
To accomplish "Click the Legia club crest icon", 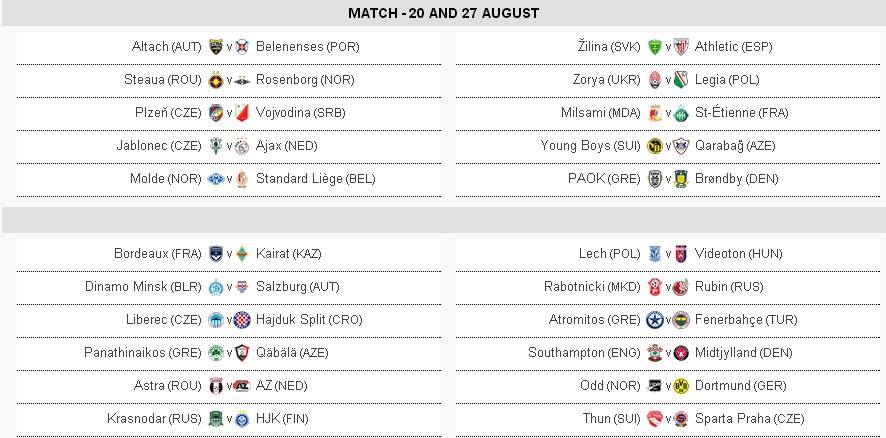I will (682, 80).
